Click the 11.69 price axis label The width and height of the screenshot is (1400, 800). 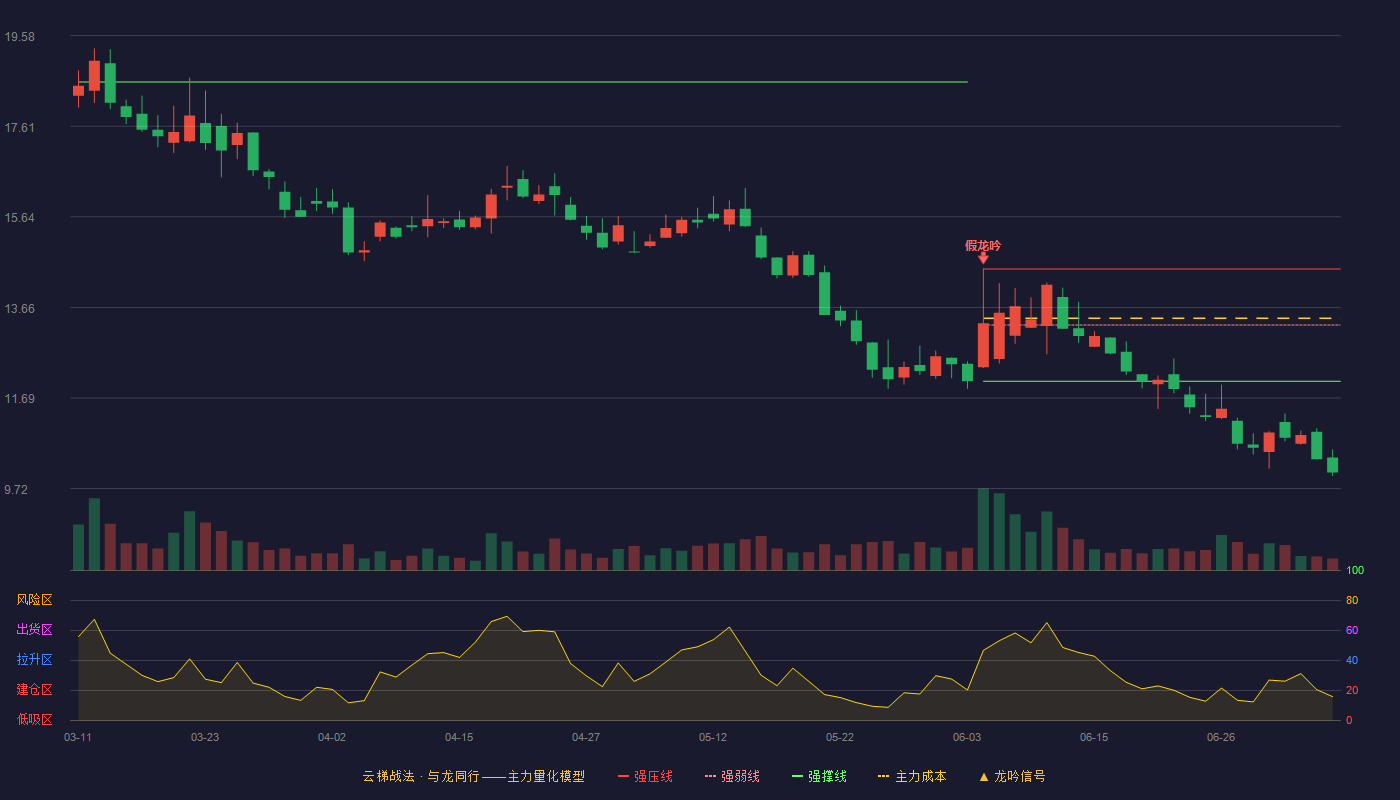coord(19,399)
